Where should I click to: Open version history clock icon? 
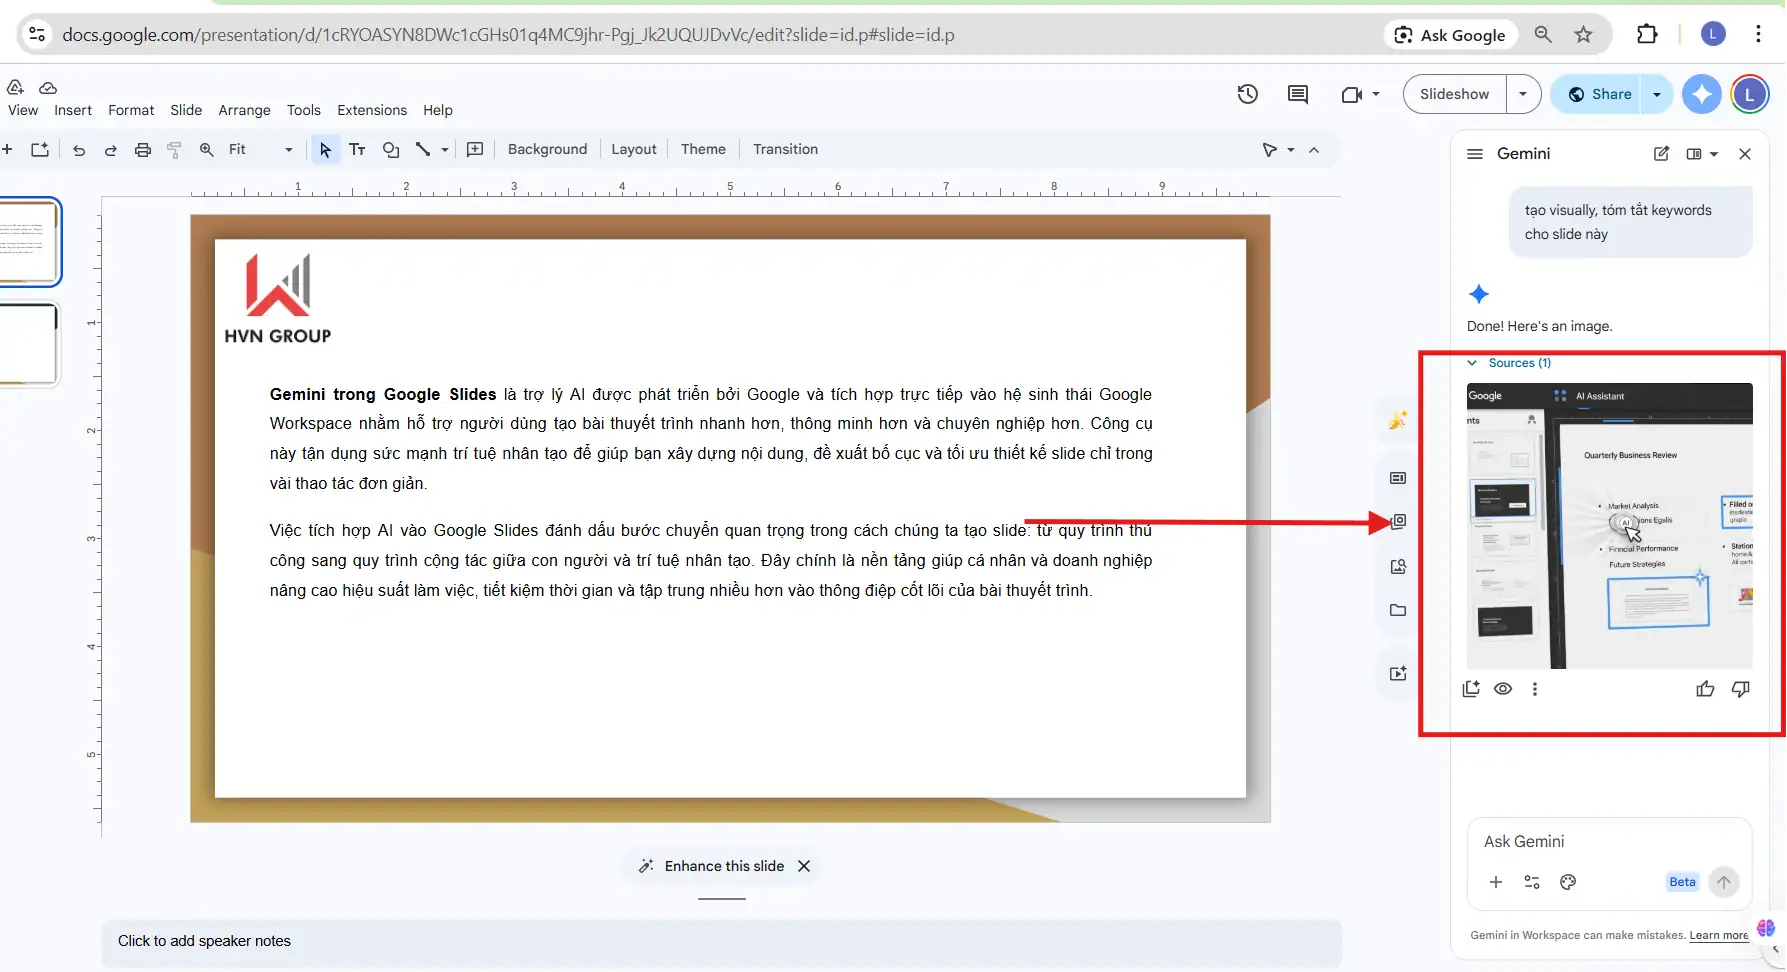point(1247,94)
